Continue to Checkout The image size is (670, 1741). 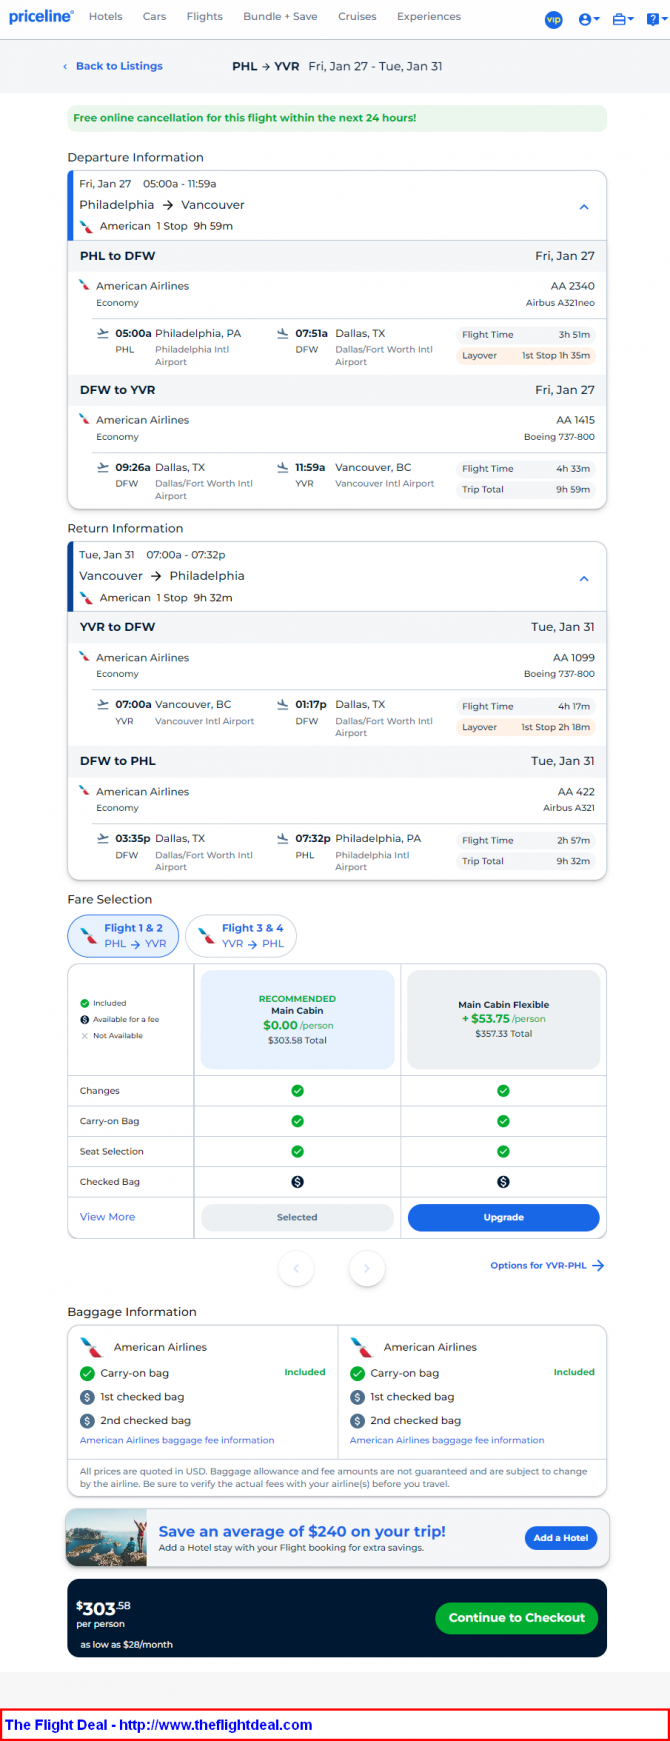[516, 1618]
